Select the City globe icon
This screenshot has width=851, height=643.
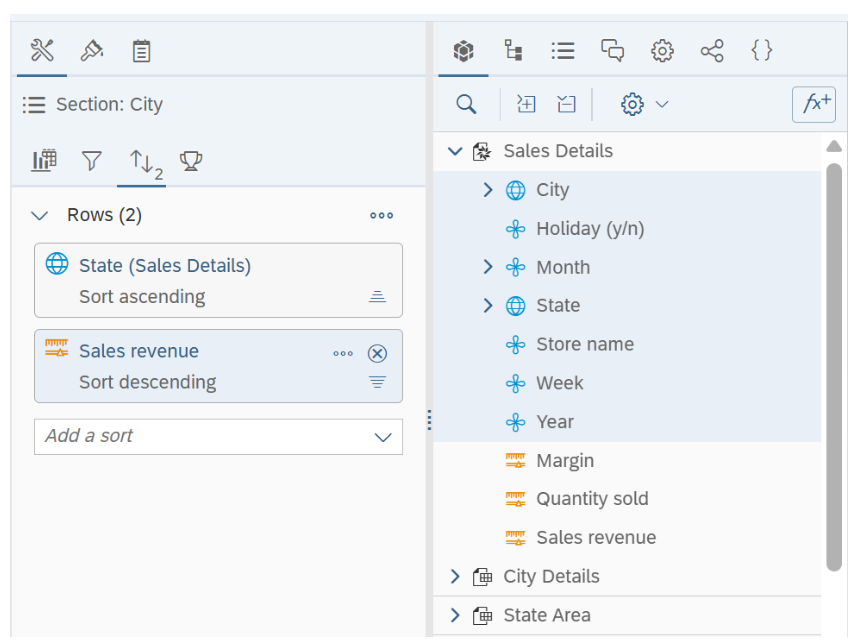tap(516, 190)
